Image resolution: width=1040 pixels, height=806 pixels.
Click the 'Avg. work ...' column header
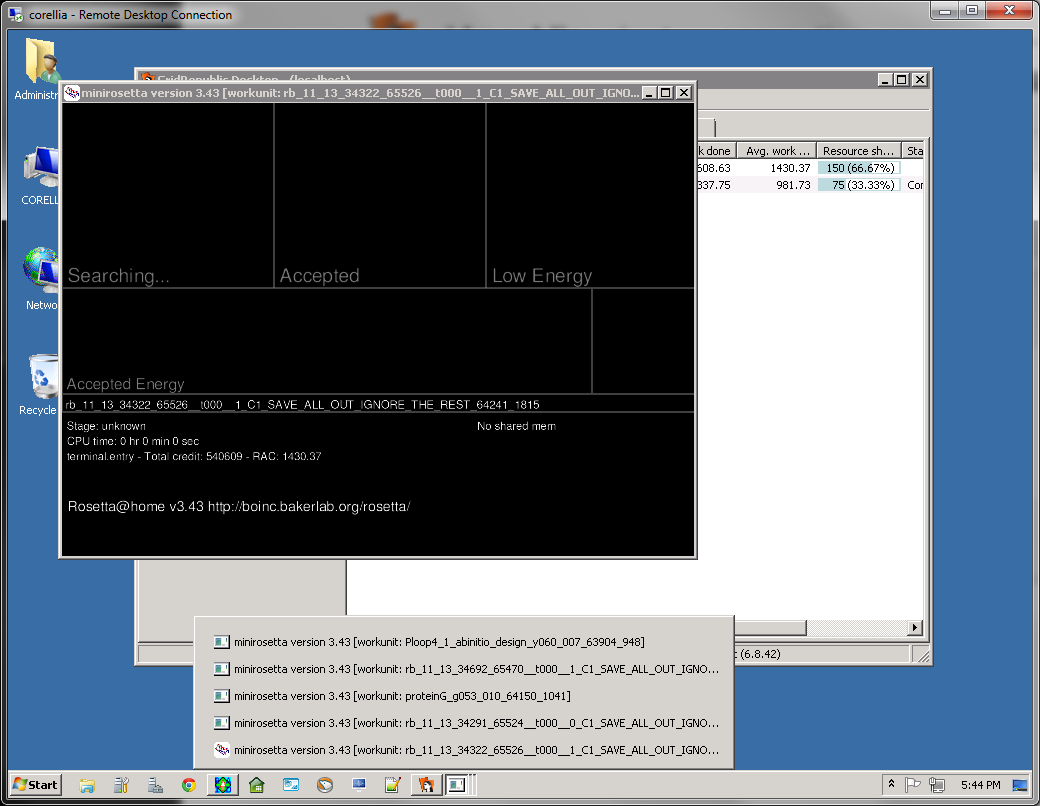tap(777, 151)
